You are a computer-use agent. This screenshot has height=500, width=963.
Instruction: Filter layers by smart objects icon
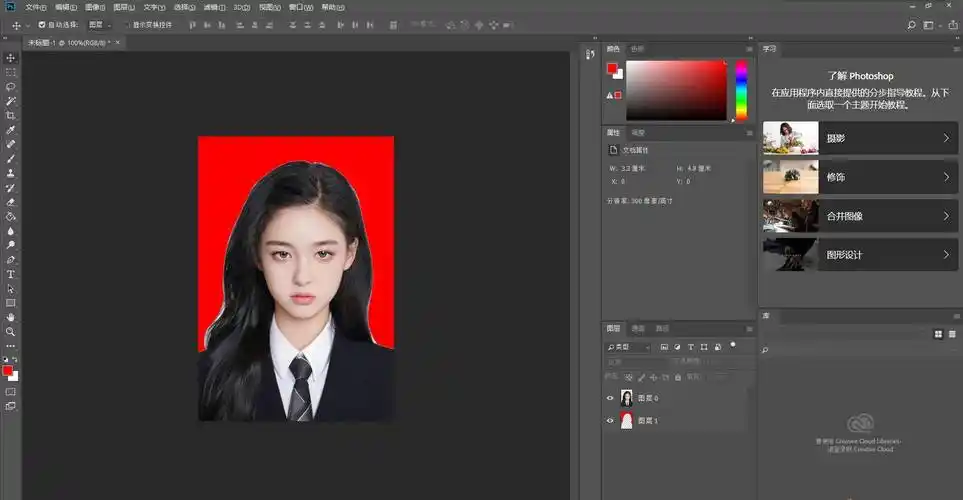(718, 347)
